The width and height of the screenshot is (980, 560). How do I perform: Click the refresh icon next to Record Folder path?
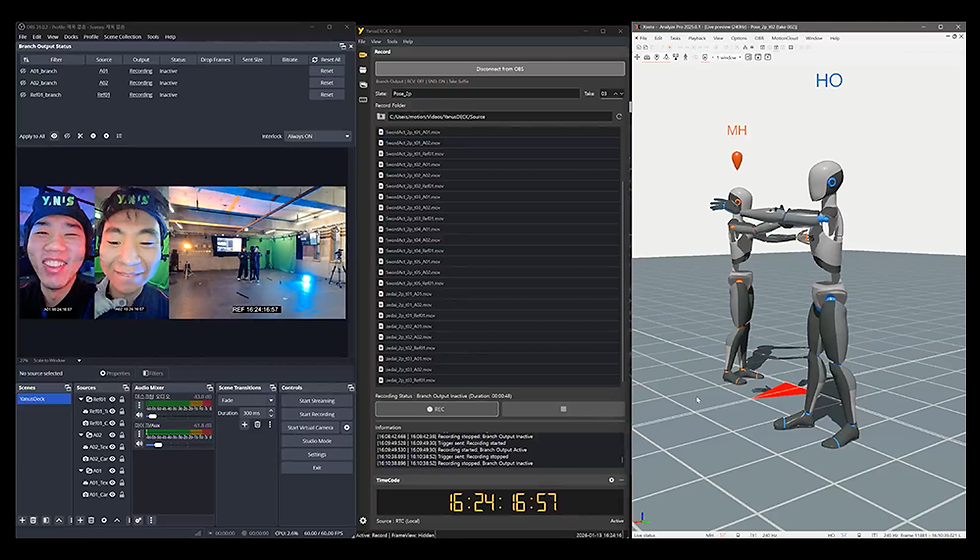point(619,116)
